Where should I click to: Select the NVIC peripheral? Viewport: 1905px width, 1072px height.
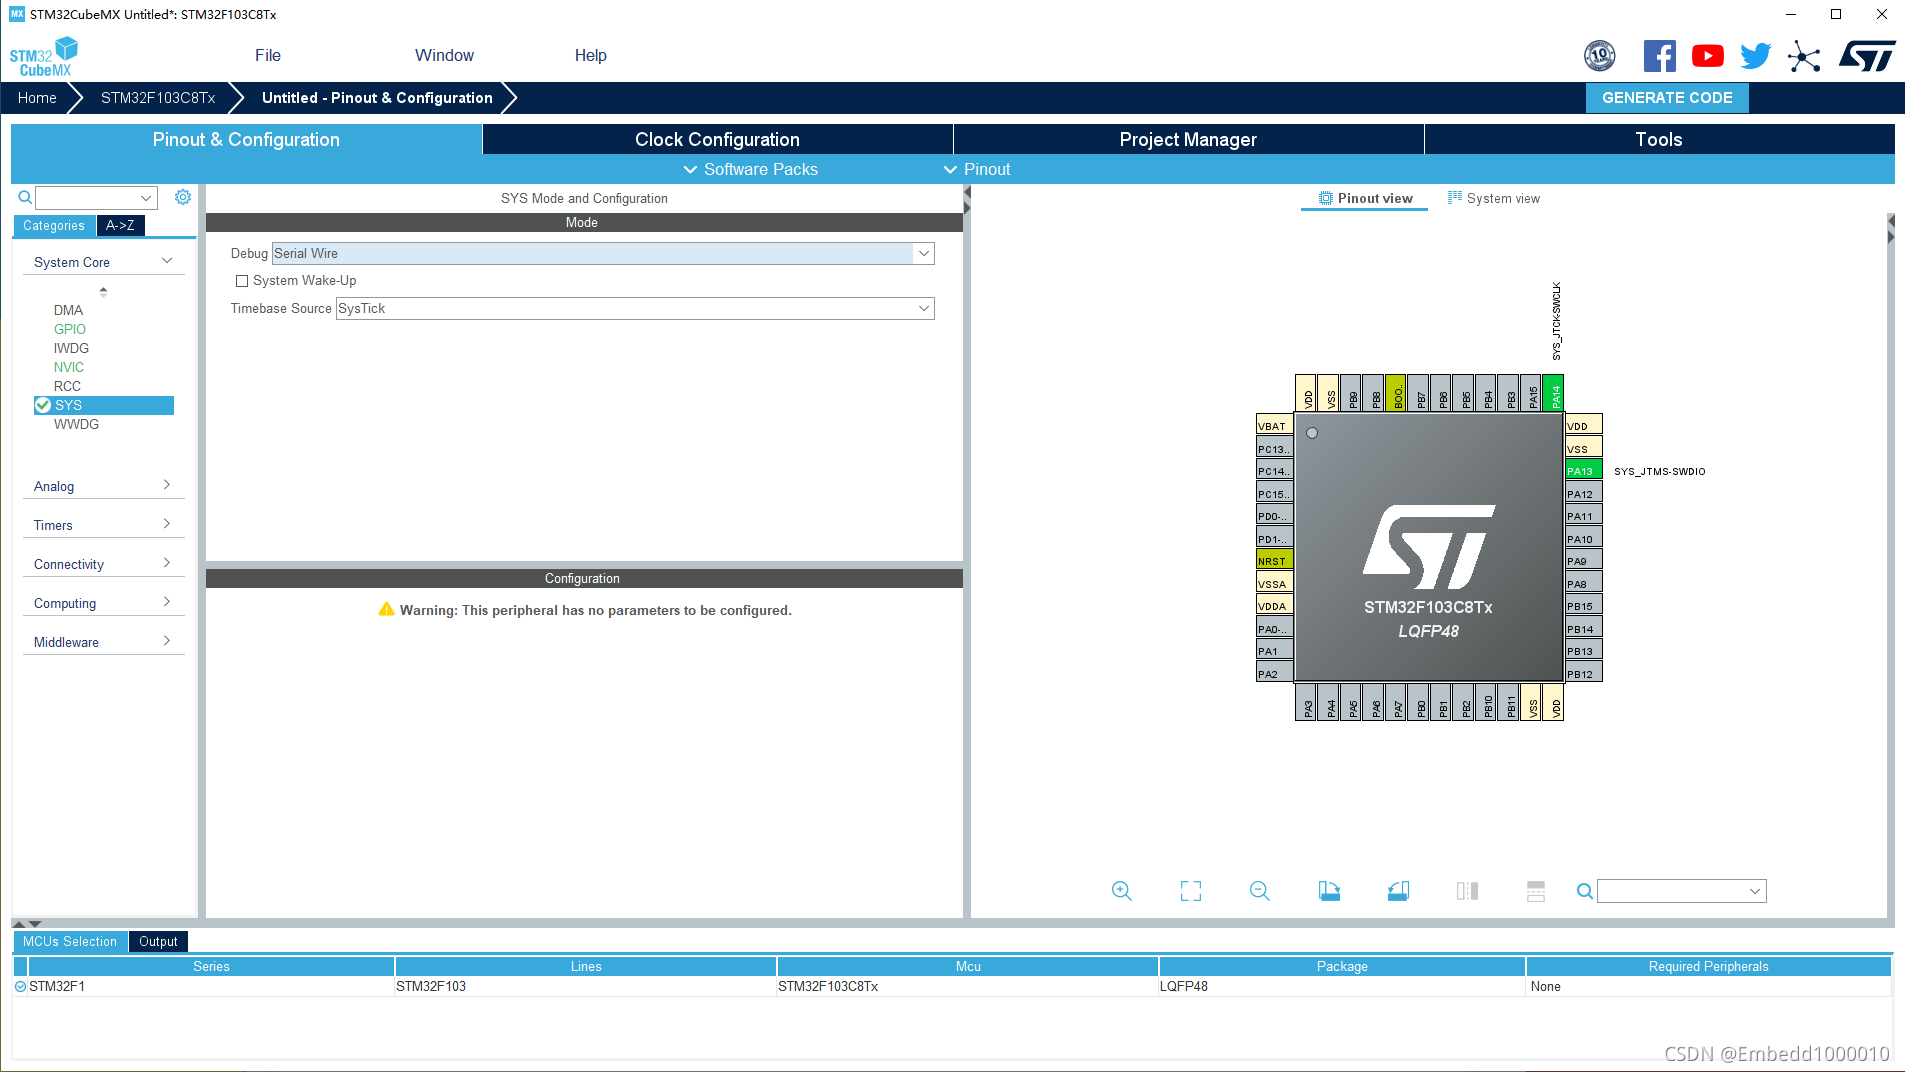pyautogui.click(x=69, y=367)
